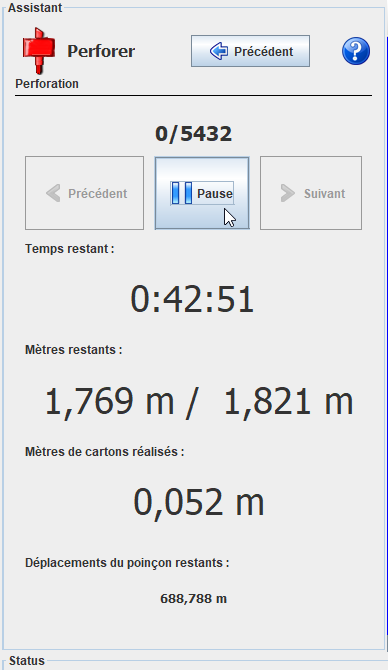Click the 0,052 m cartons value
The width and height of the screenshot is (388, 670).
(x=199, y=502)
